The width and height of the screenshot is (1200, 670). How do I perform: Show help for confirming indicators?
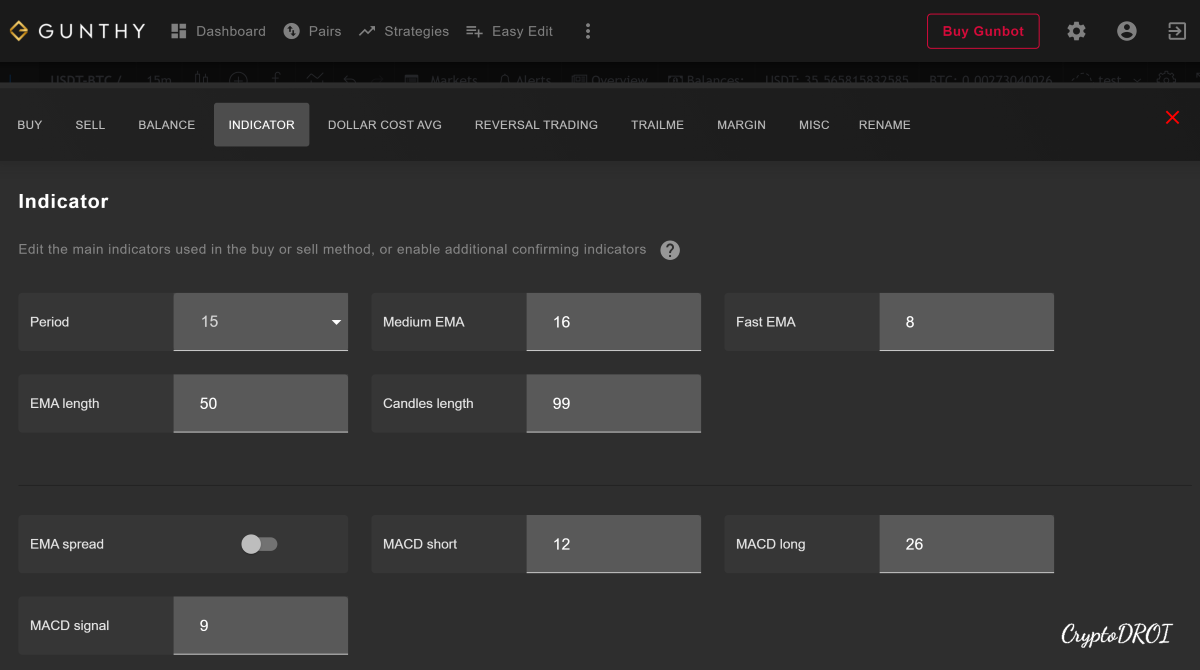pos(670,250)
